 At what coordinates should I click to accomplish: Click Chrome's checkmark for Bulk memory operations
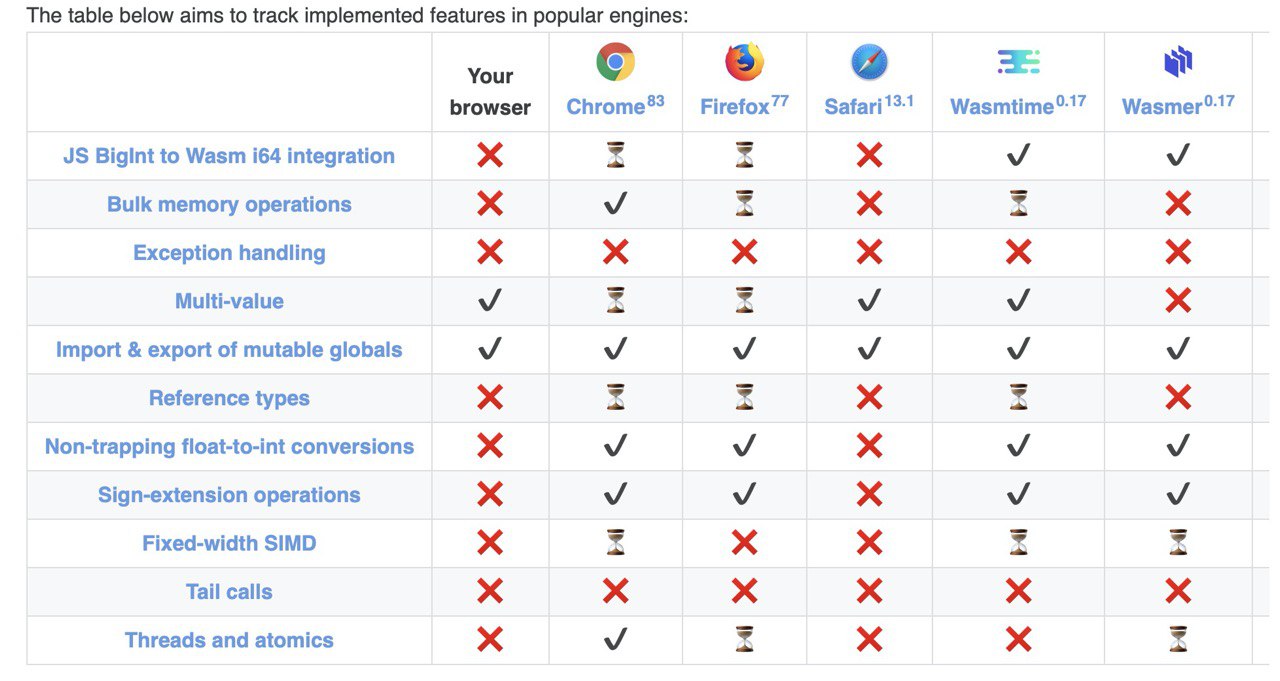tap(615, 204)
